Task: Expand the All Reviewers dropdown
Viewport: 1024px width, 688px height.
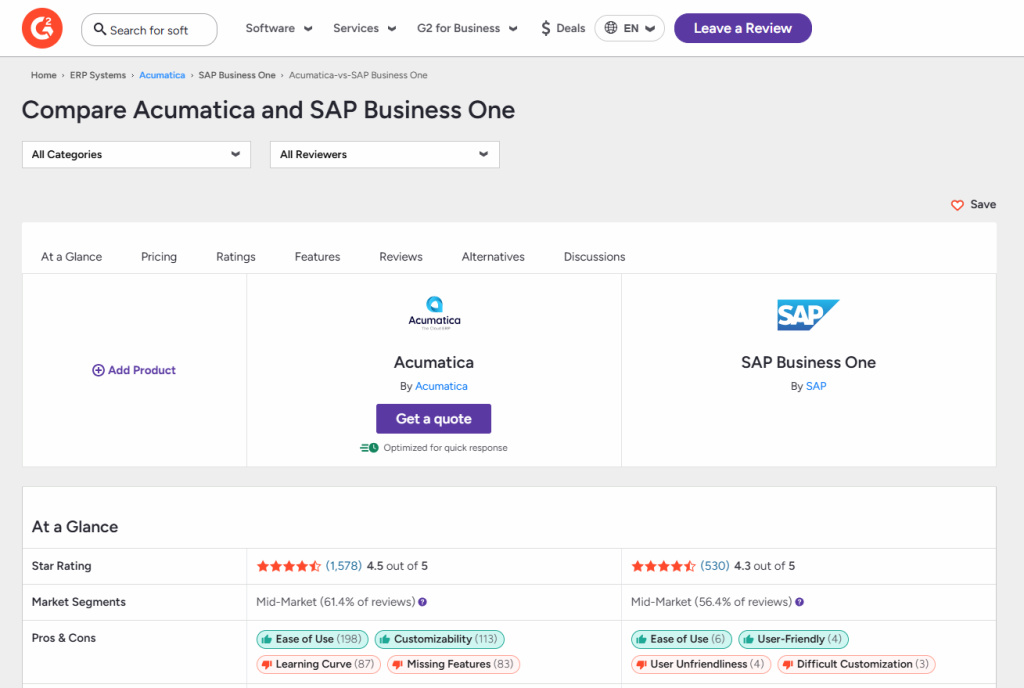Action: click(384, 154)
